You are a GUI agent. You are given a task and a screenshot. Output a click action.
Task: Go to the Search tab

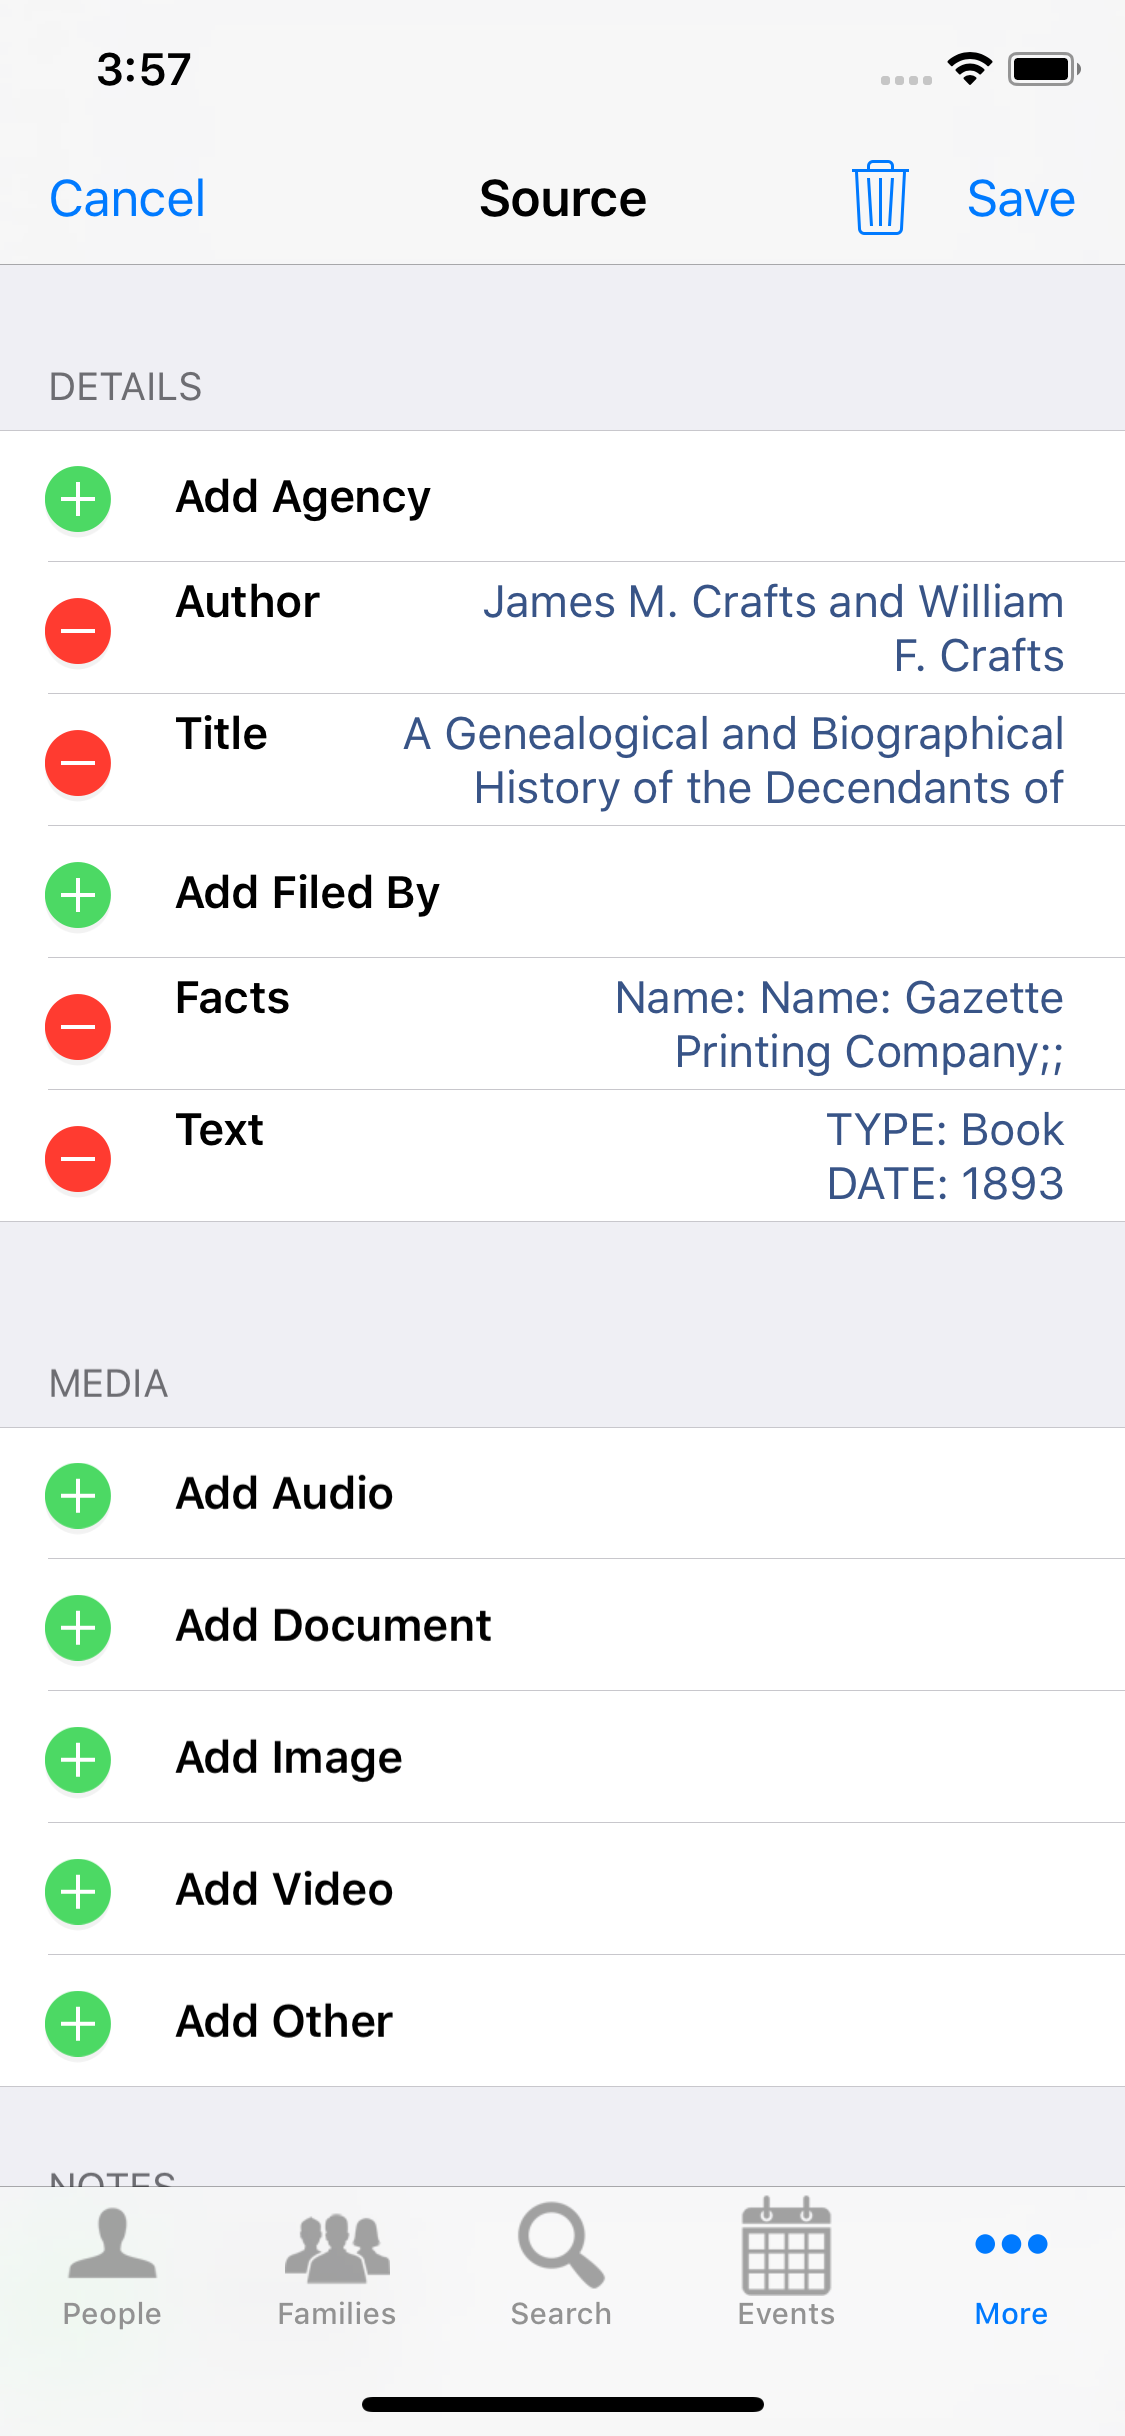coord(561,2265)
